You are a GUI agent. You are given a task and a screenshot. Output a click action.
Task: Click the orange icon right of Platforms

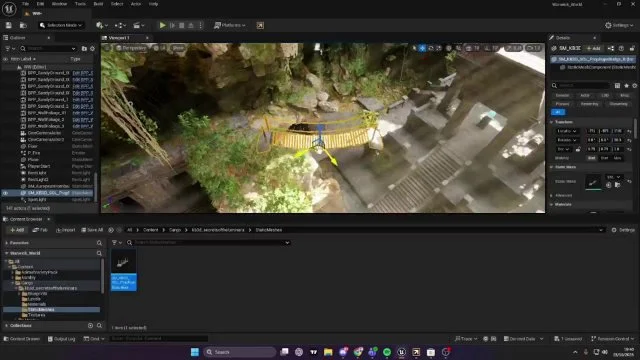(x=260, y=25)
